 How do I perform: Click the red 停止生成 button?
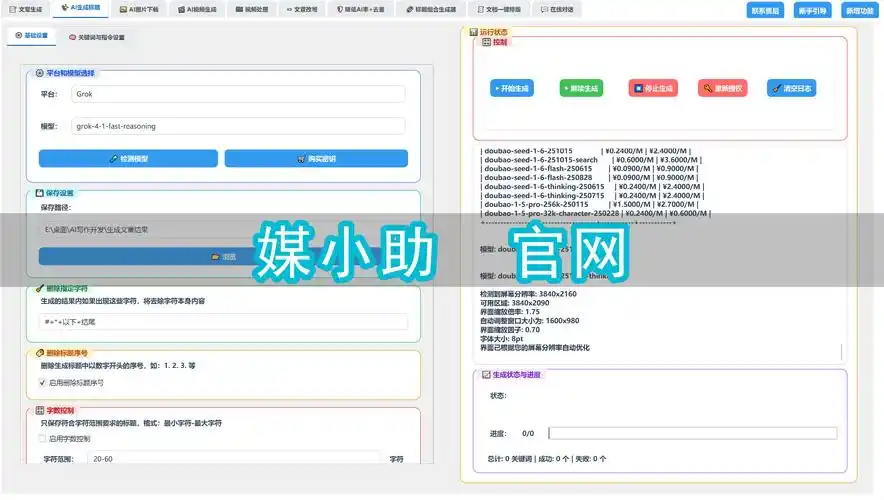click(x=653, y=89)
